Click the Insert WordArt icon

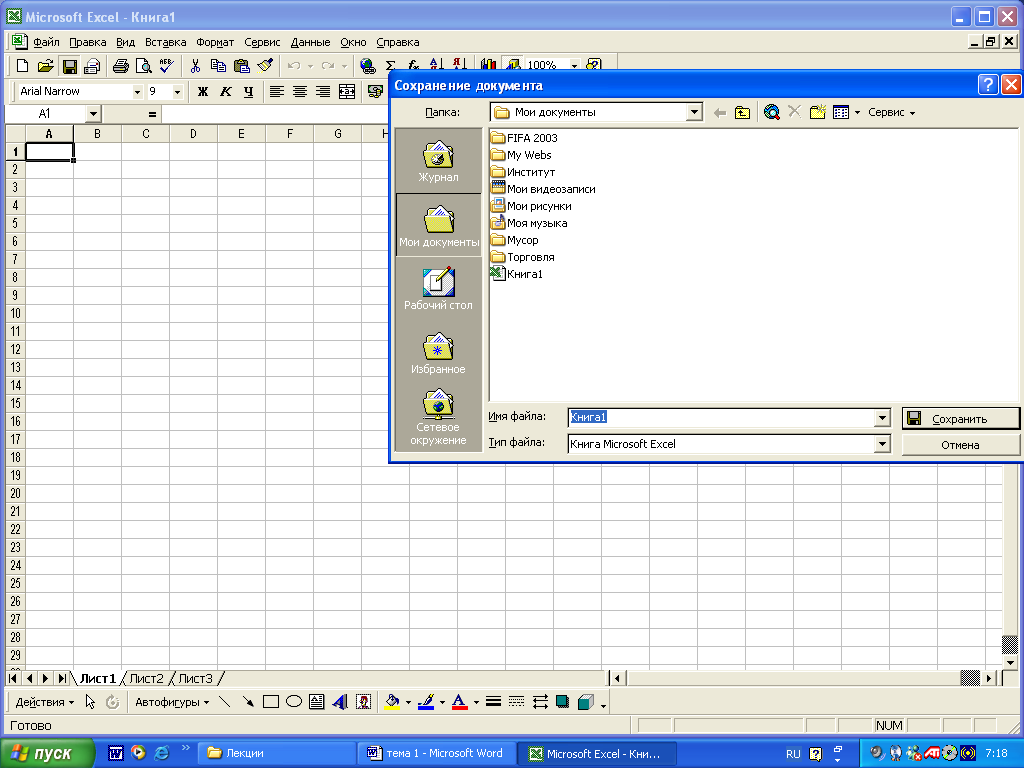click(340, 702)
